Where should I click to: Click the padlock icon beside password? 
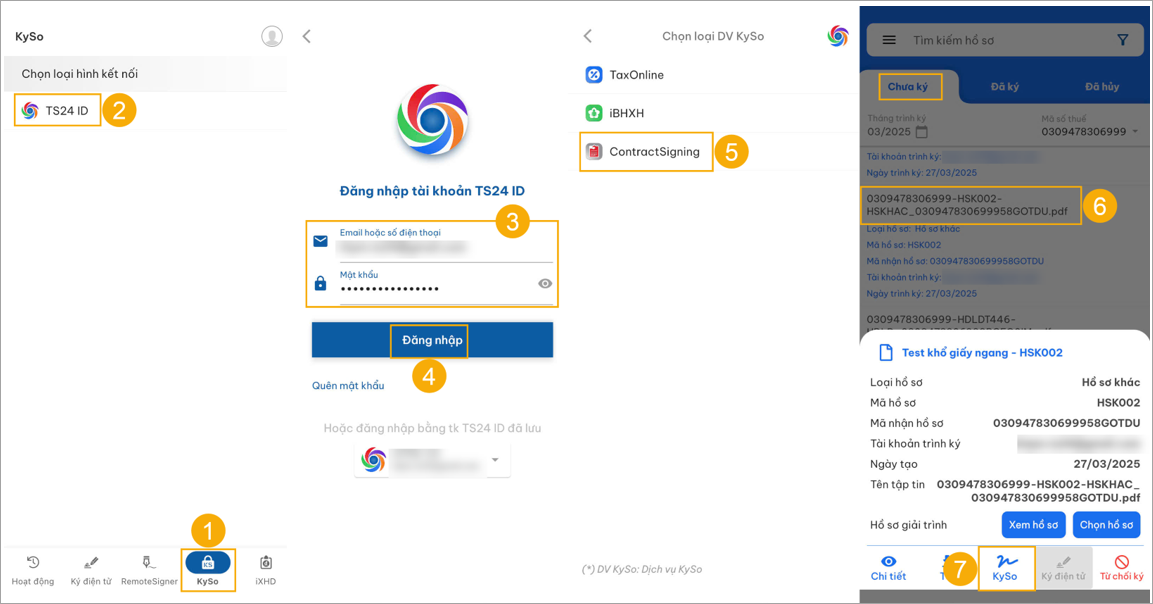coord(321,283)
